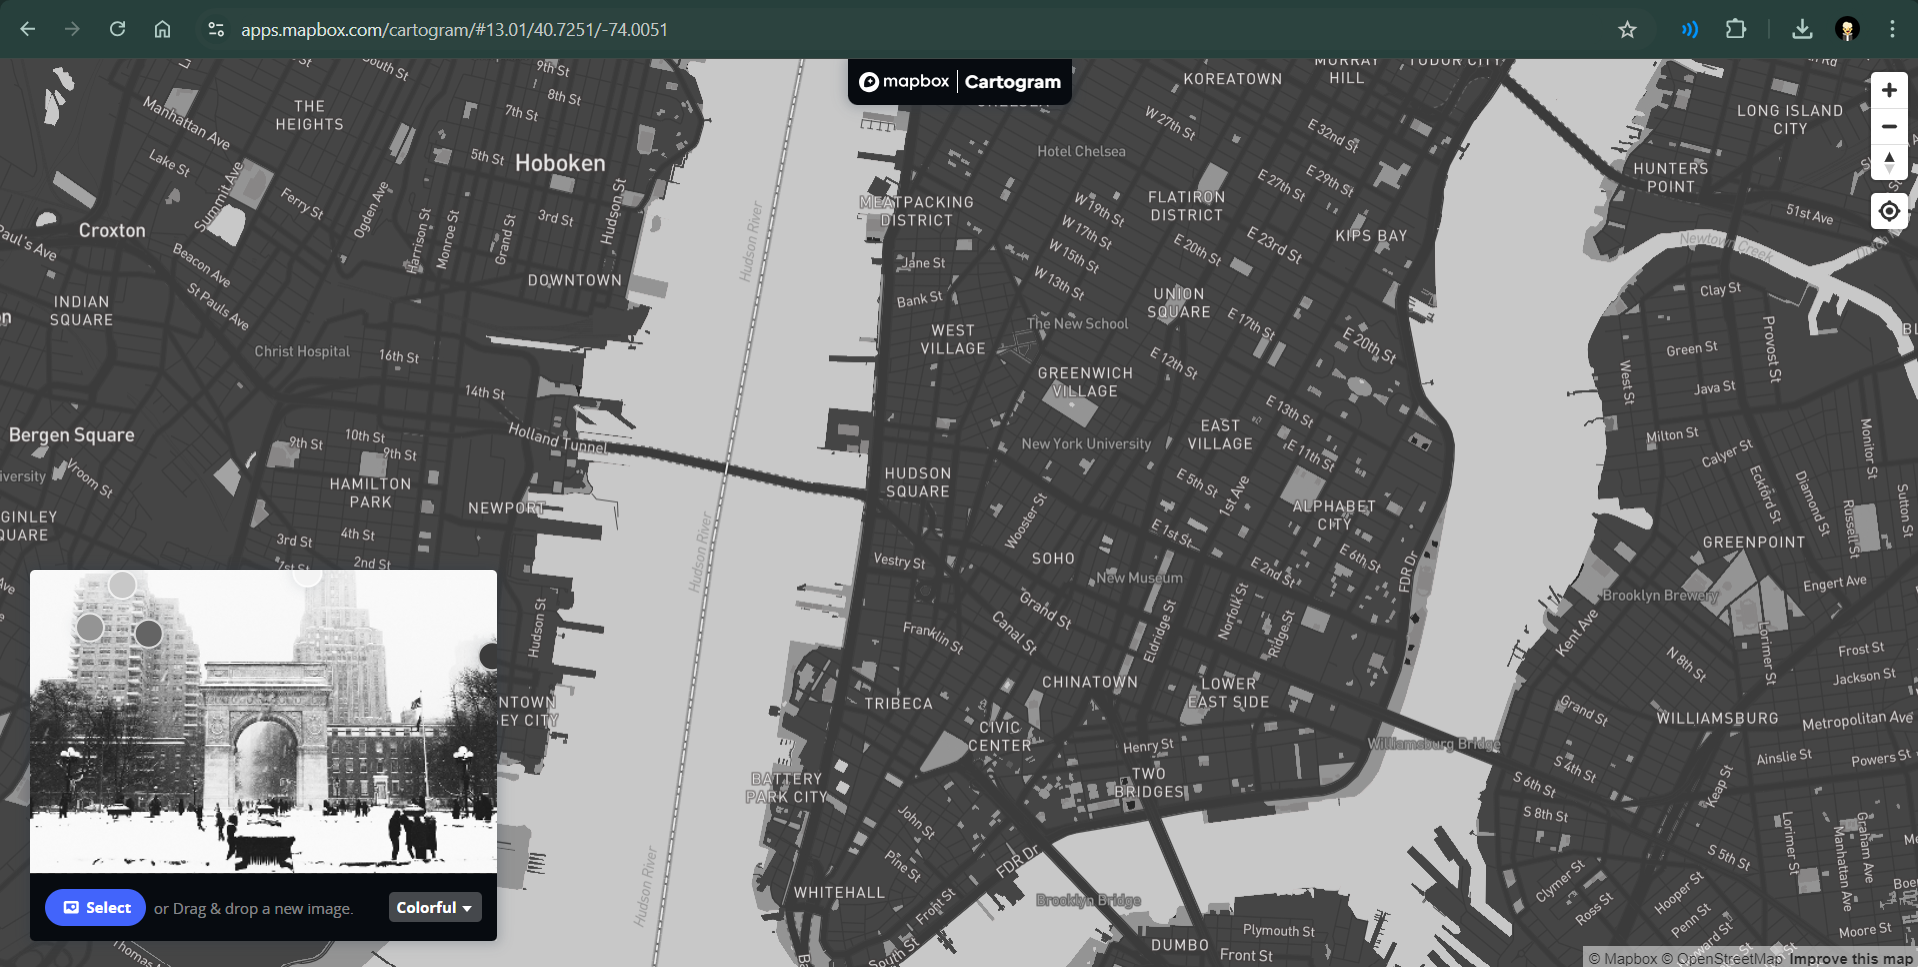Open the Chrome three-dot menu
The width and height of the screenshot is (1918, 967).
pyautogui.click(x=1892, y=29)
